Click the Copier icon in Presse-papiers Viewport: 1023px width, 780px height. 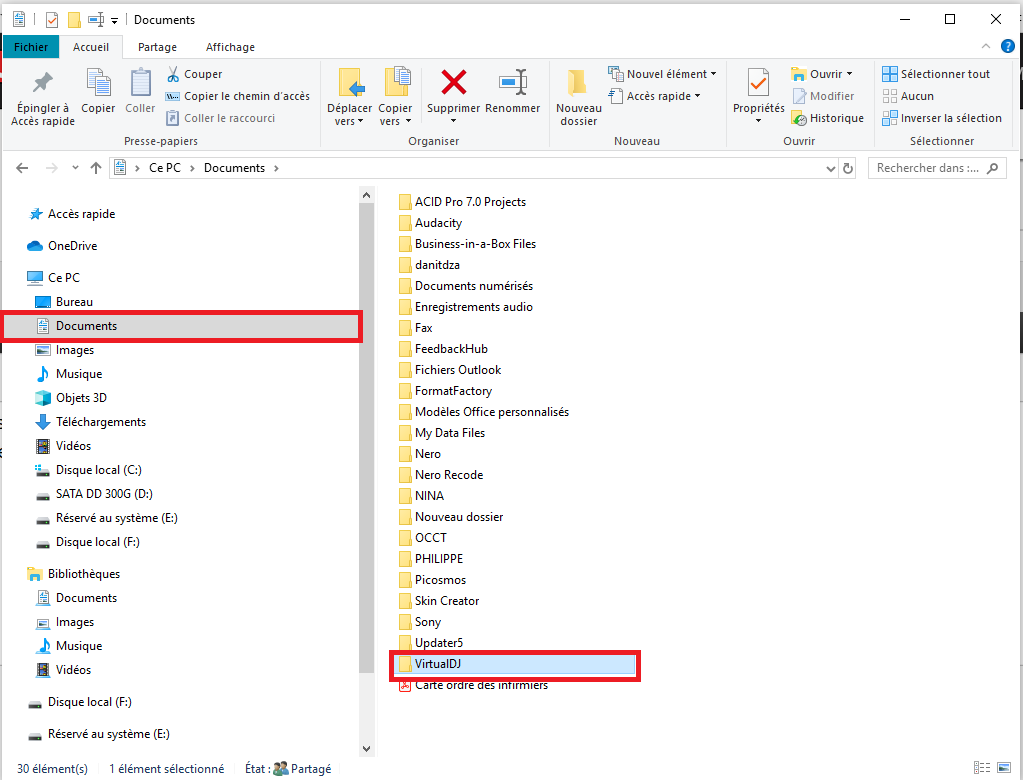click(98, 90)
